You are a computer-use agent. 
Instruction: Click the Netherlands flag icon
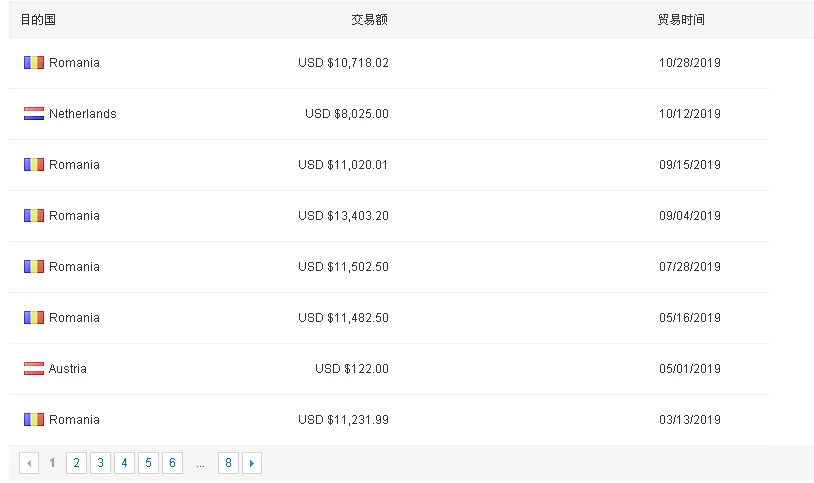click(34, 114)
